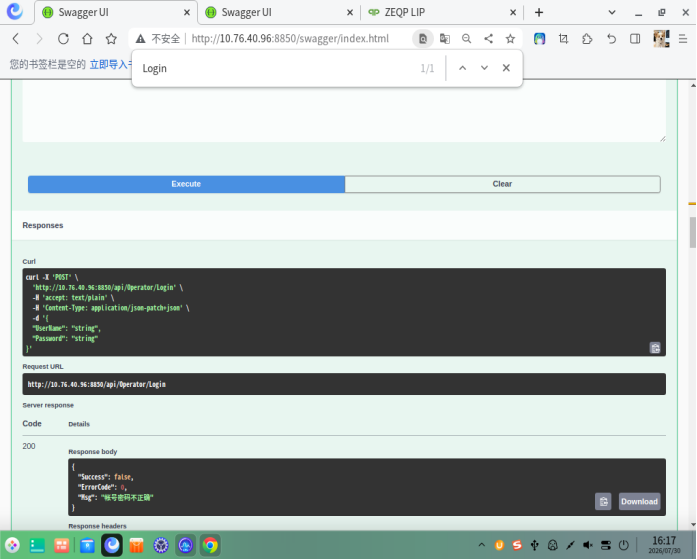Select the Request URL text
Viewport: 697px width, 560px height.
[x=96, y=384]
